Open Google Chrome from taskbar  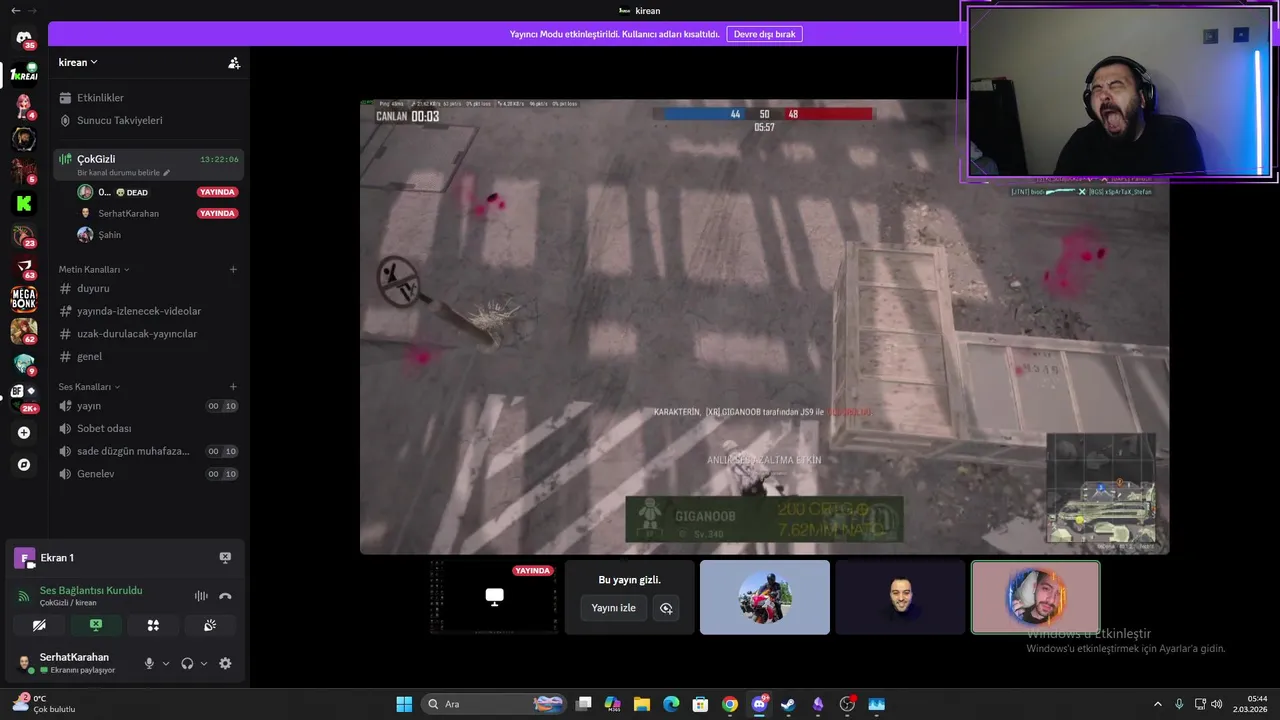pos(730,704)
